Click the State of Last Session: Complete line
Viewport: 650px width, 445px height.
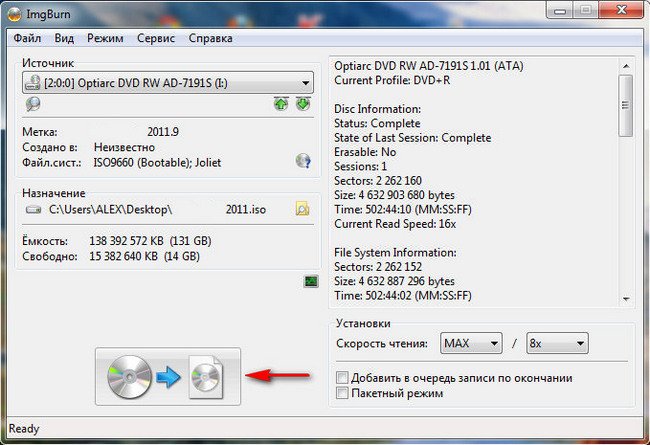point(412,138)
